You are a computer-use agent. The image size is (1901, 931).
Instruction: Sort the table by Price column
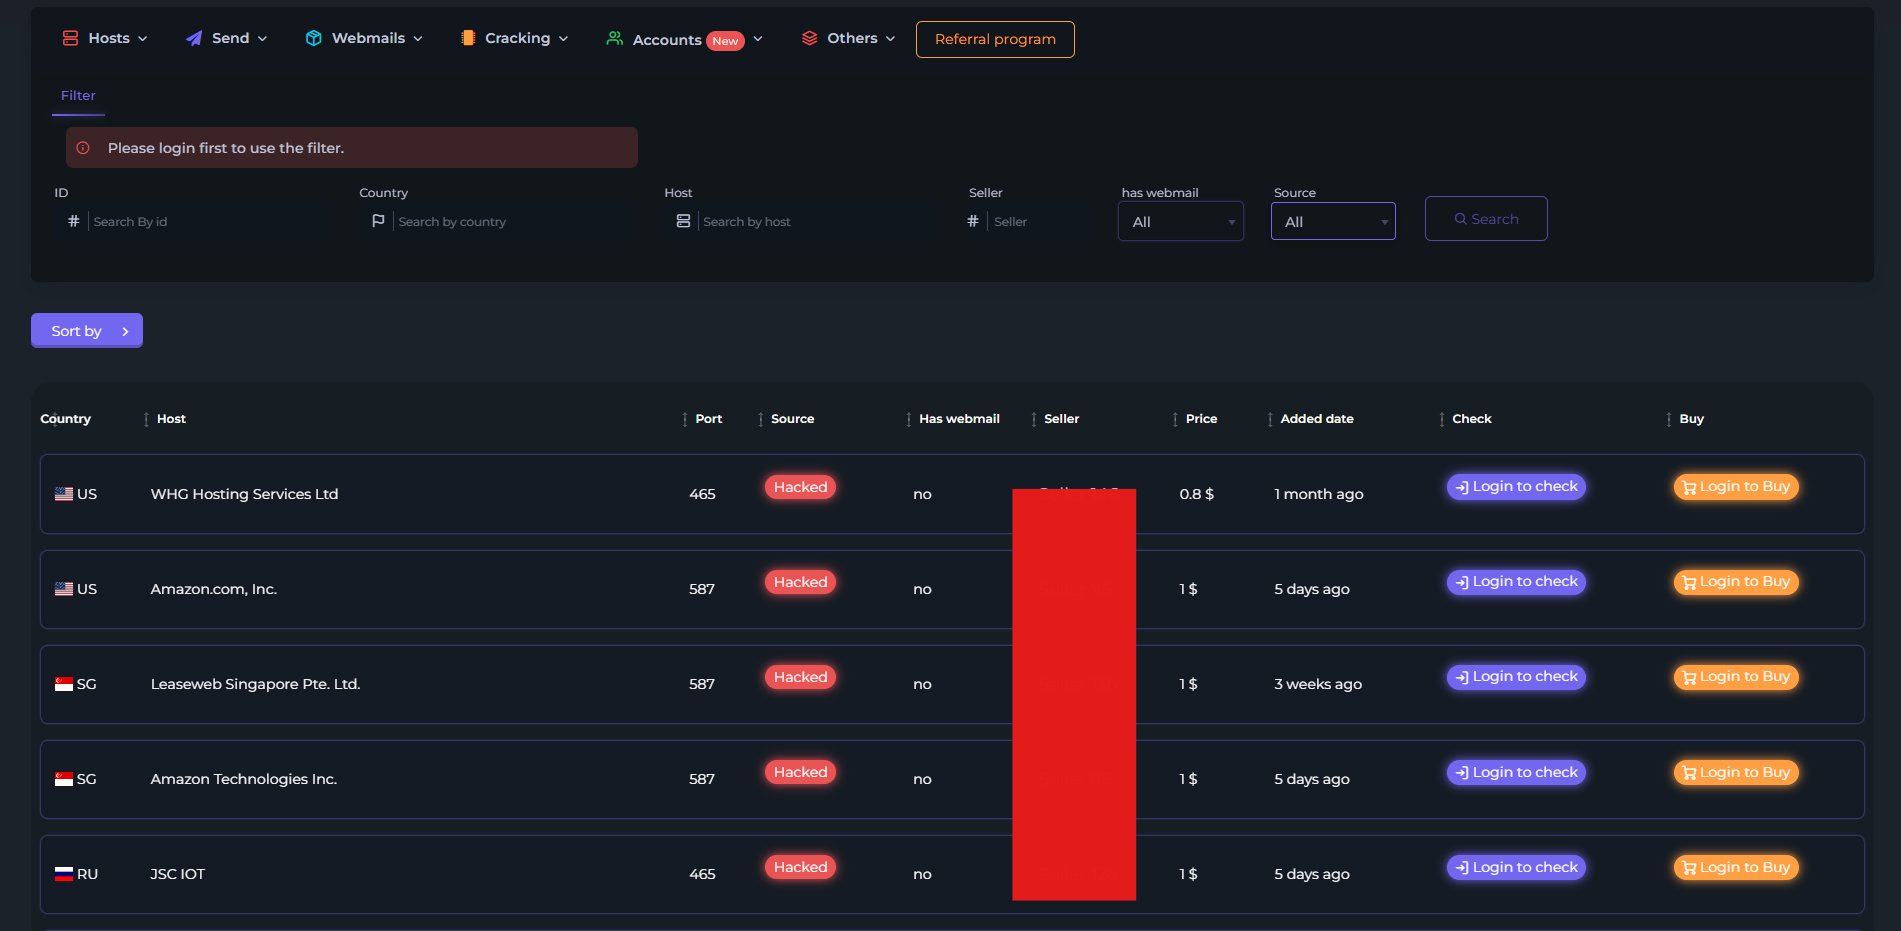point(1201,419)
